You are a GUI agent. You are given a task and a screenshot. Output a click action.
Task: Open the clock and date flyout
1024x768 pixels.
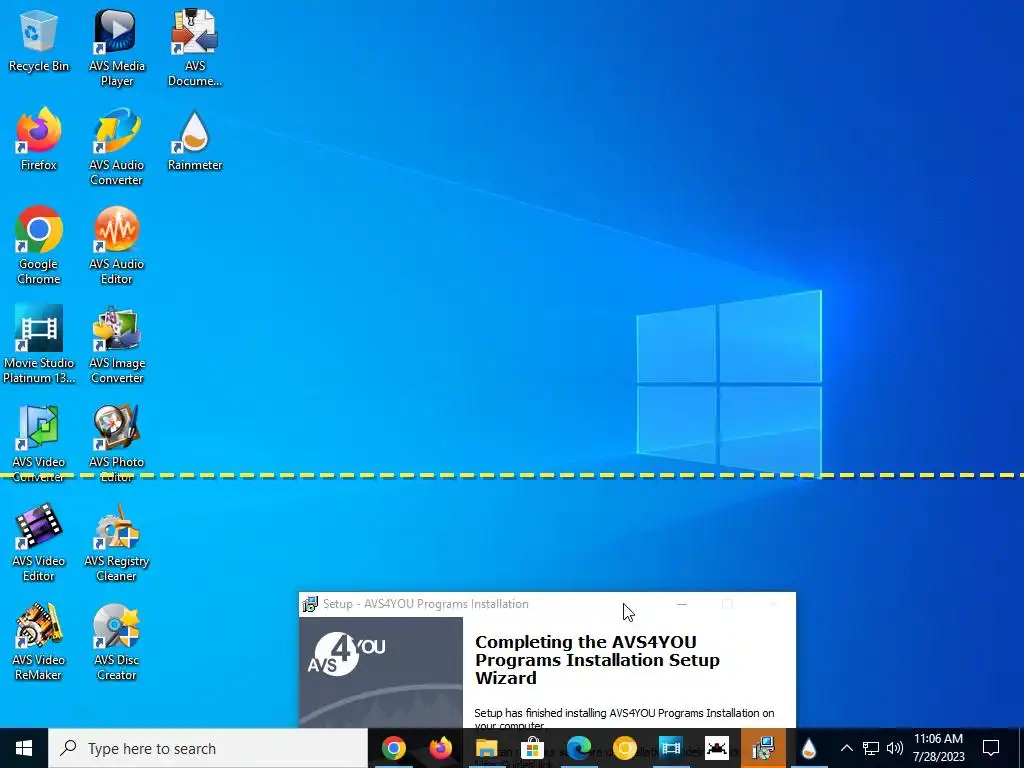click(938, 748)
